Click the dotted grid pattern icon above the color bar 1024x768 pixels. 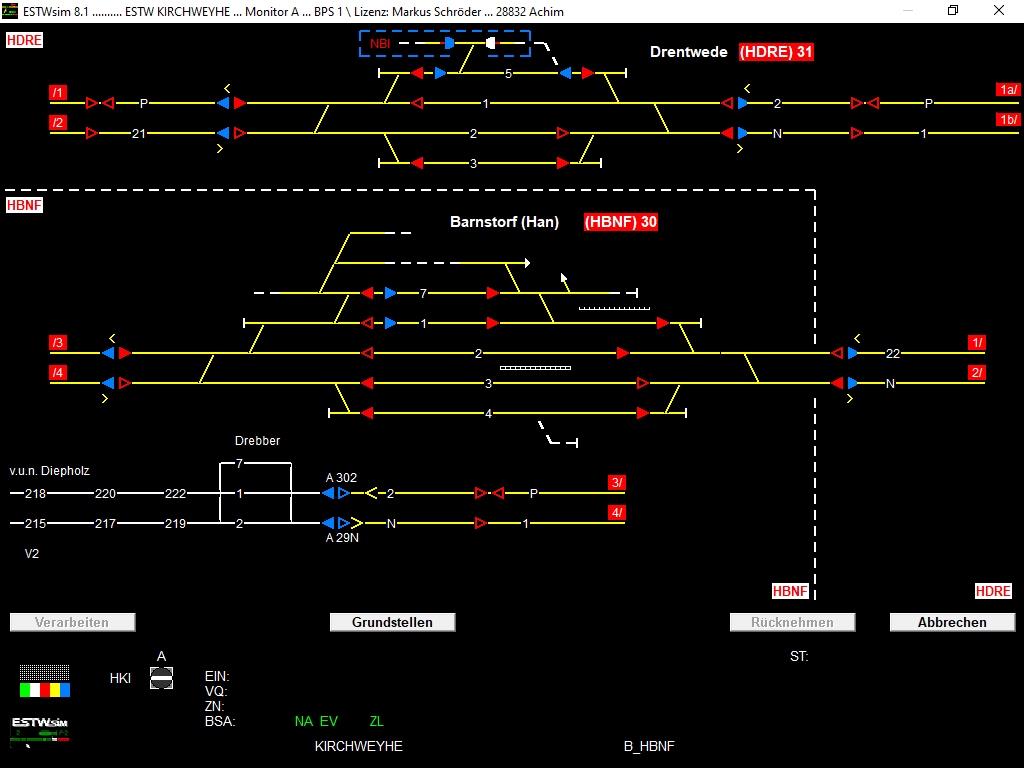44,672
